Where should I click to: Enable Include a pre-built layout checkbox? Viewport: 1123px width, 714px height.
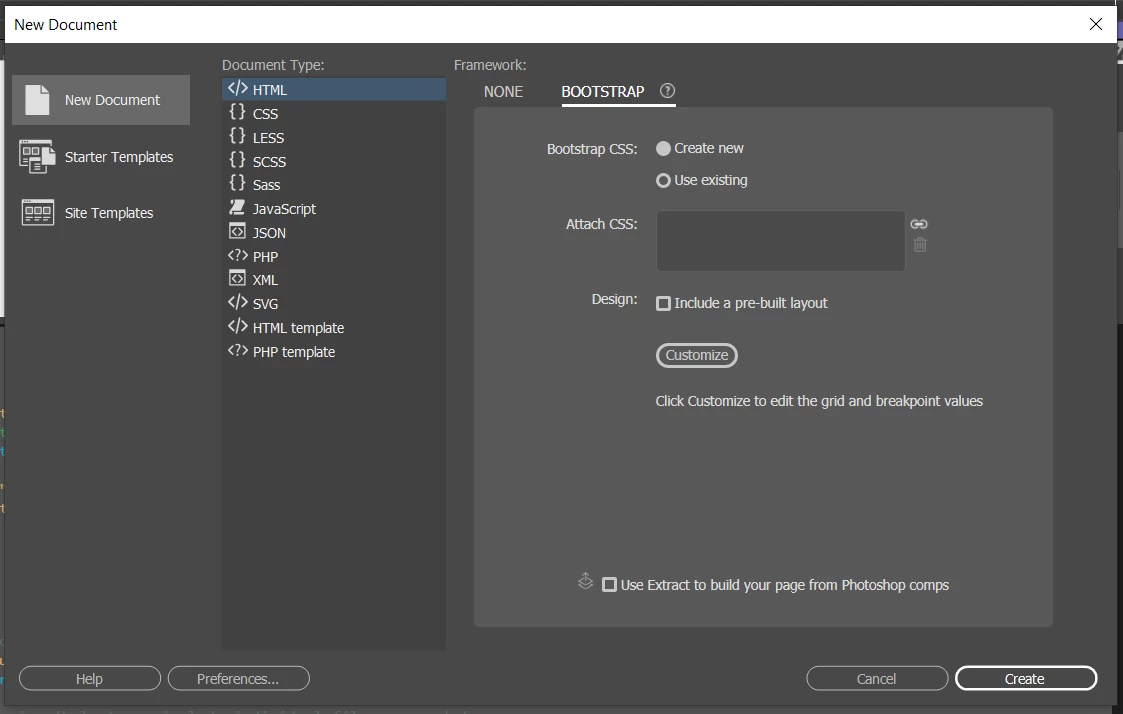click(663, 303)
